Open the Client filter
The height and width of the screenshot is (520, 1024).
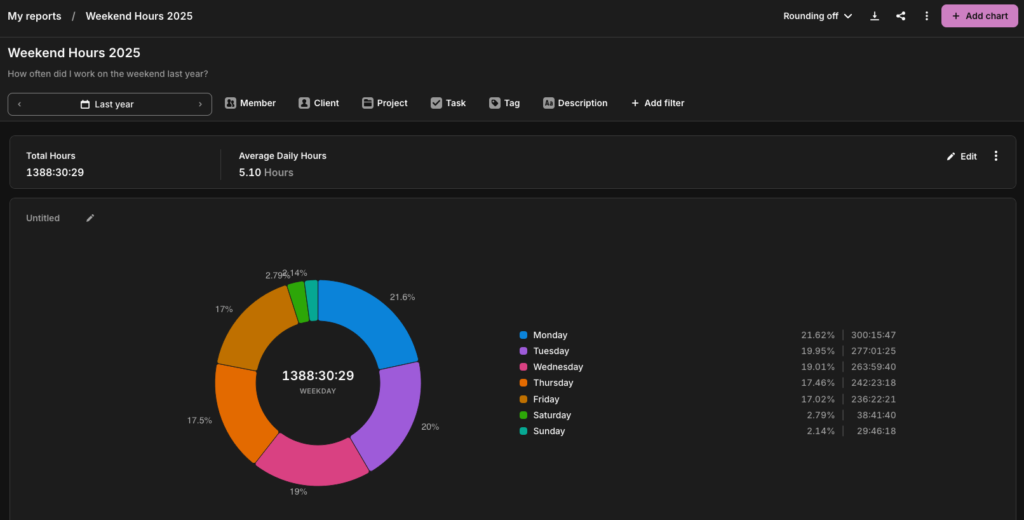[x=318, y=103]
